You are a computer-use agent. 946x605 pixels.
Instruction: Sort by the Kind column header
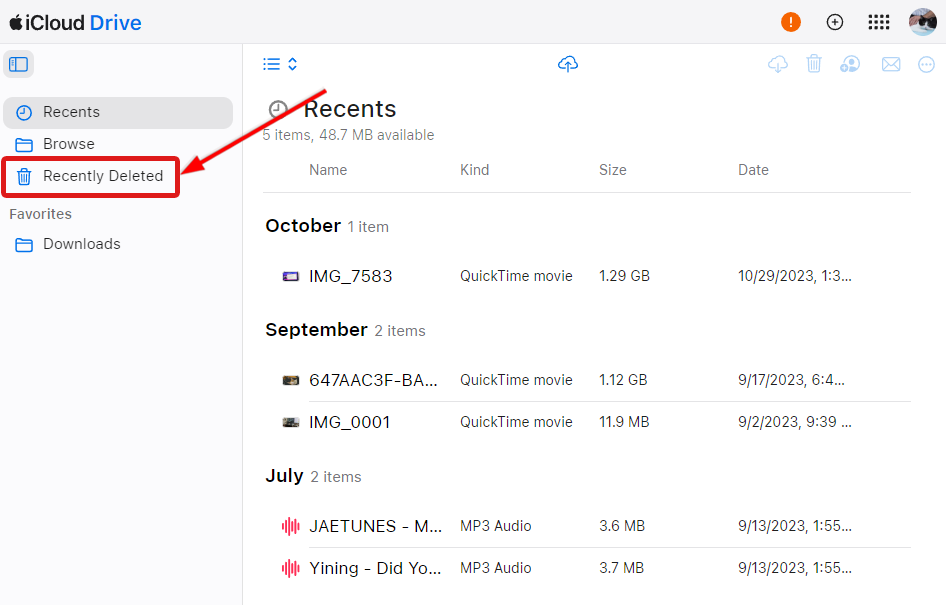(x=475, y=170)
